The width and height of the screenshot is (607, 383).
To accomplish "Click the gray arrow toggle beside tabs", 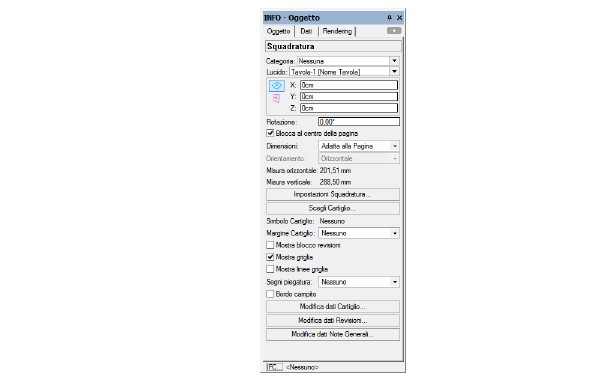I will (394, 31).
